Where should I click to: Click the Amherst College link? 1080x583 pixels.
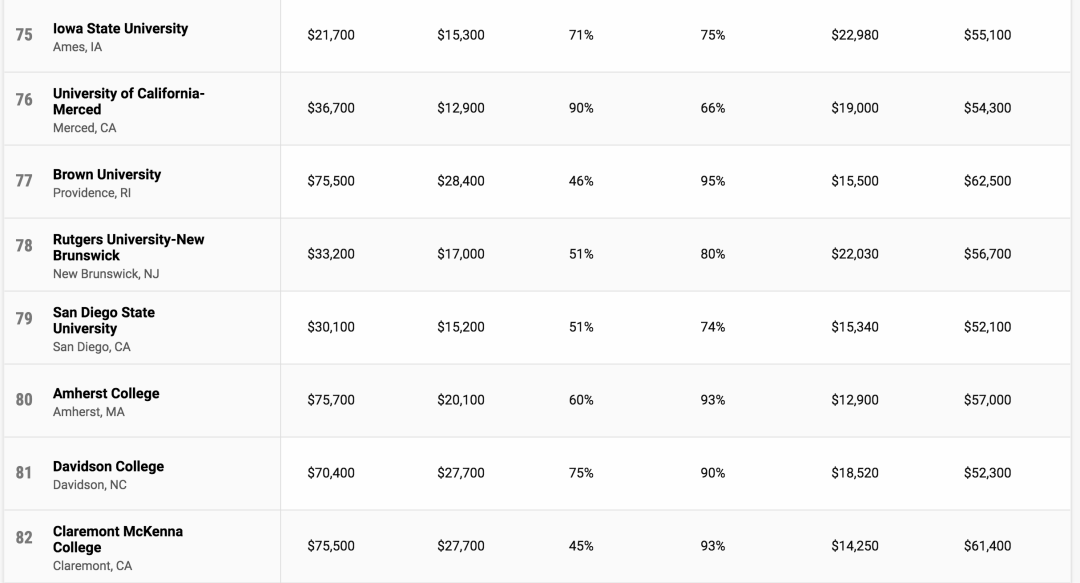coord(106,393)
